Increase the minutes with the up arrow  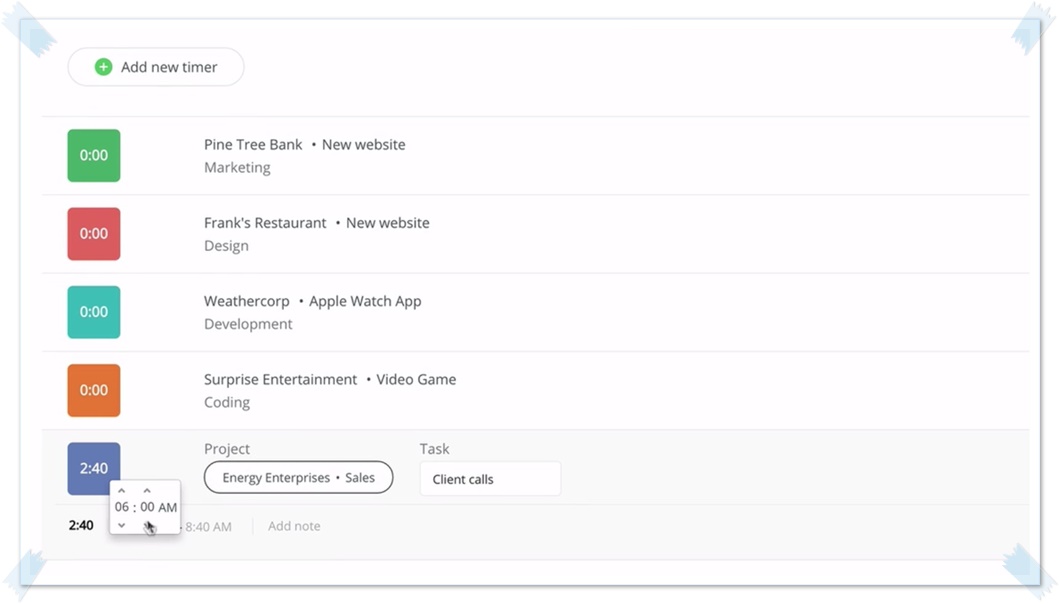(x=147, y=491)
